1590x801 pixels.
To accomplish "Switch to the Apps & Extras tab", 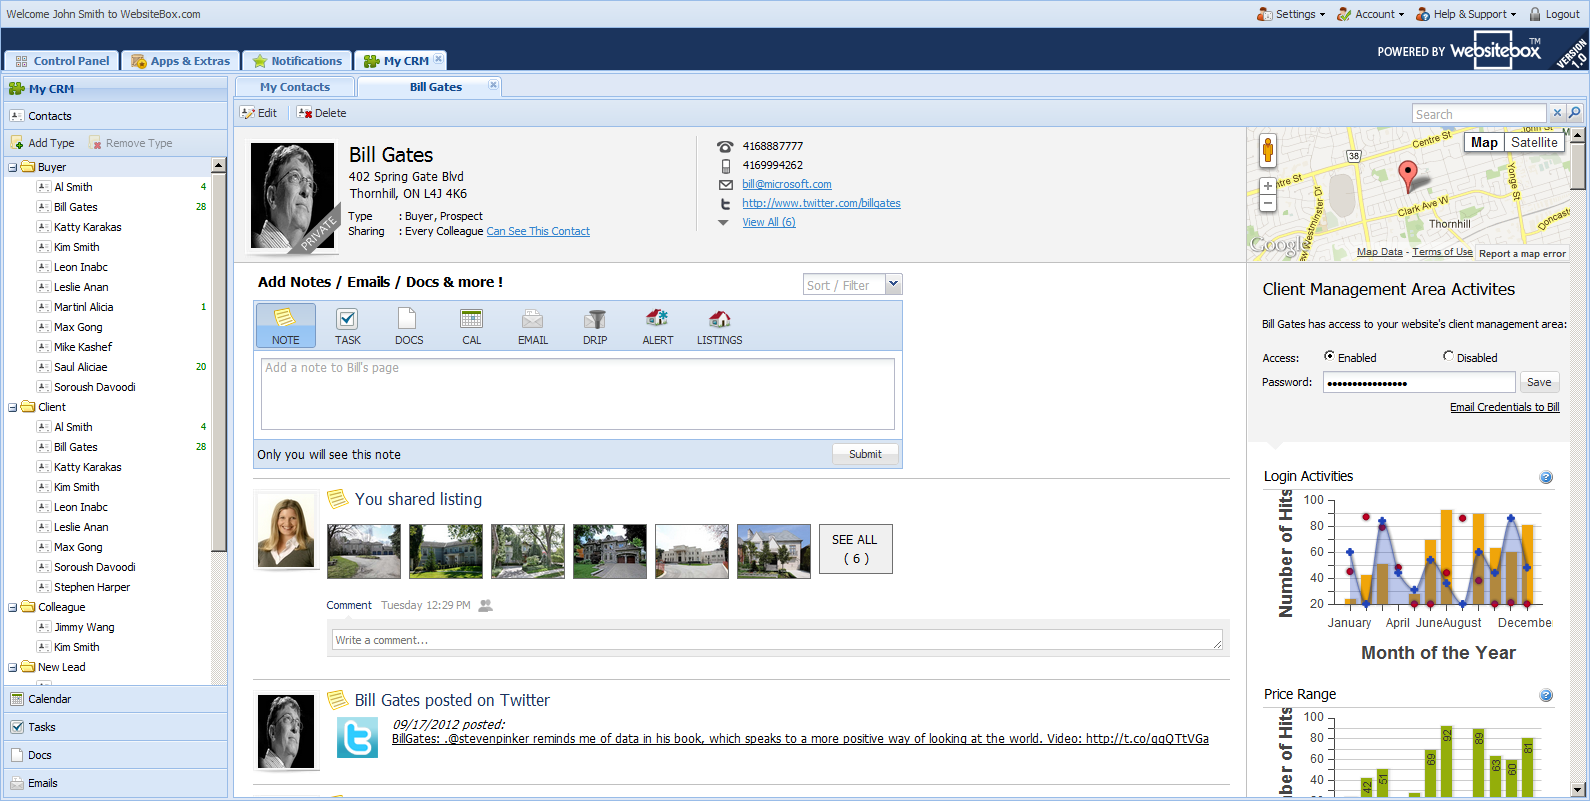I will tap(181, 61).
